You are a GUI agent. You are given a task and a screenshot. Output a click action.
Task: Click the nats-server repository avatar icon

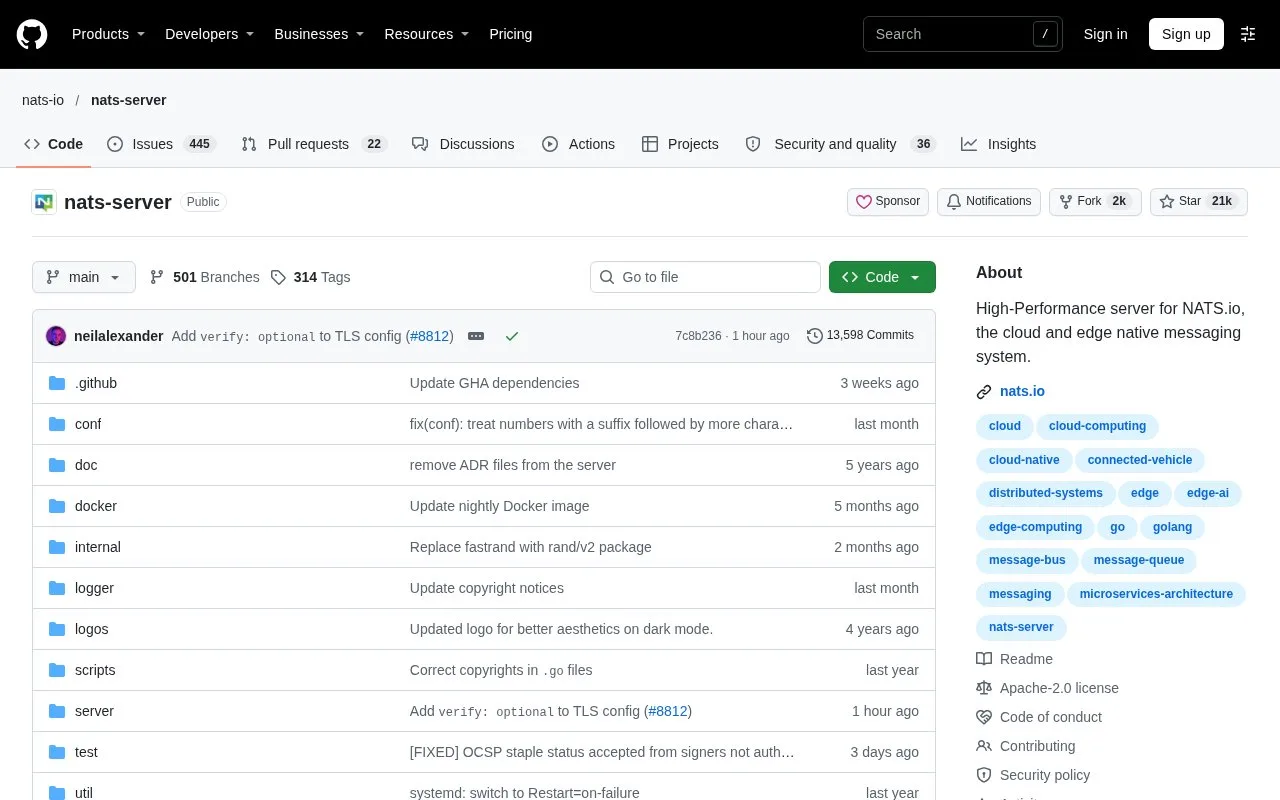(44, 202)
